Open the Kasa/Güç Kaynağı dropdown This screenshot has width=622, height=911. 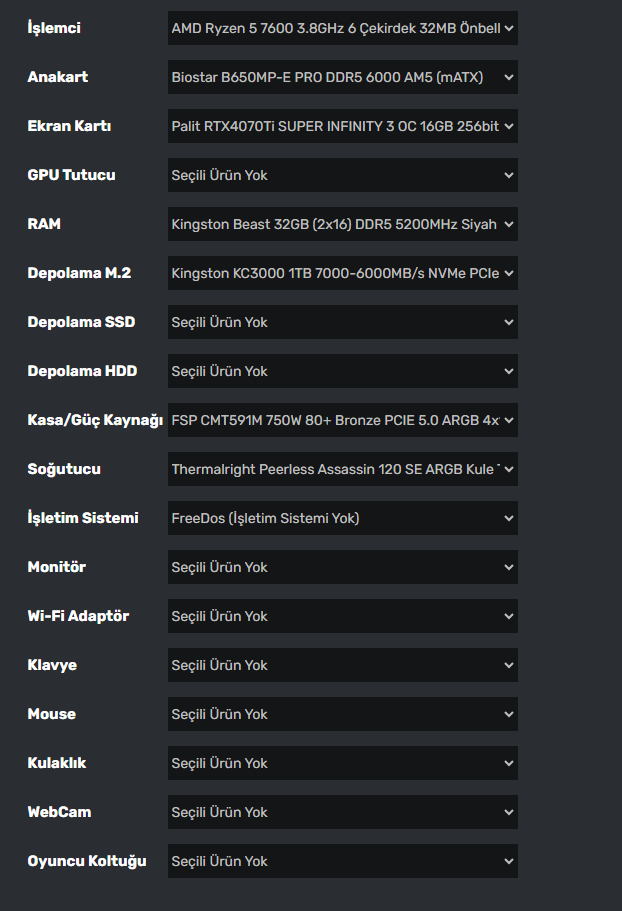pyautogui.click(x=342, y=420)
